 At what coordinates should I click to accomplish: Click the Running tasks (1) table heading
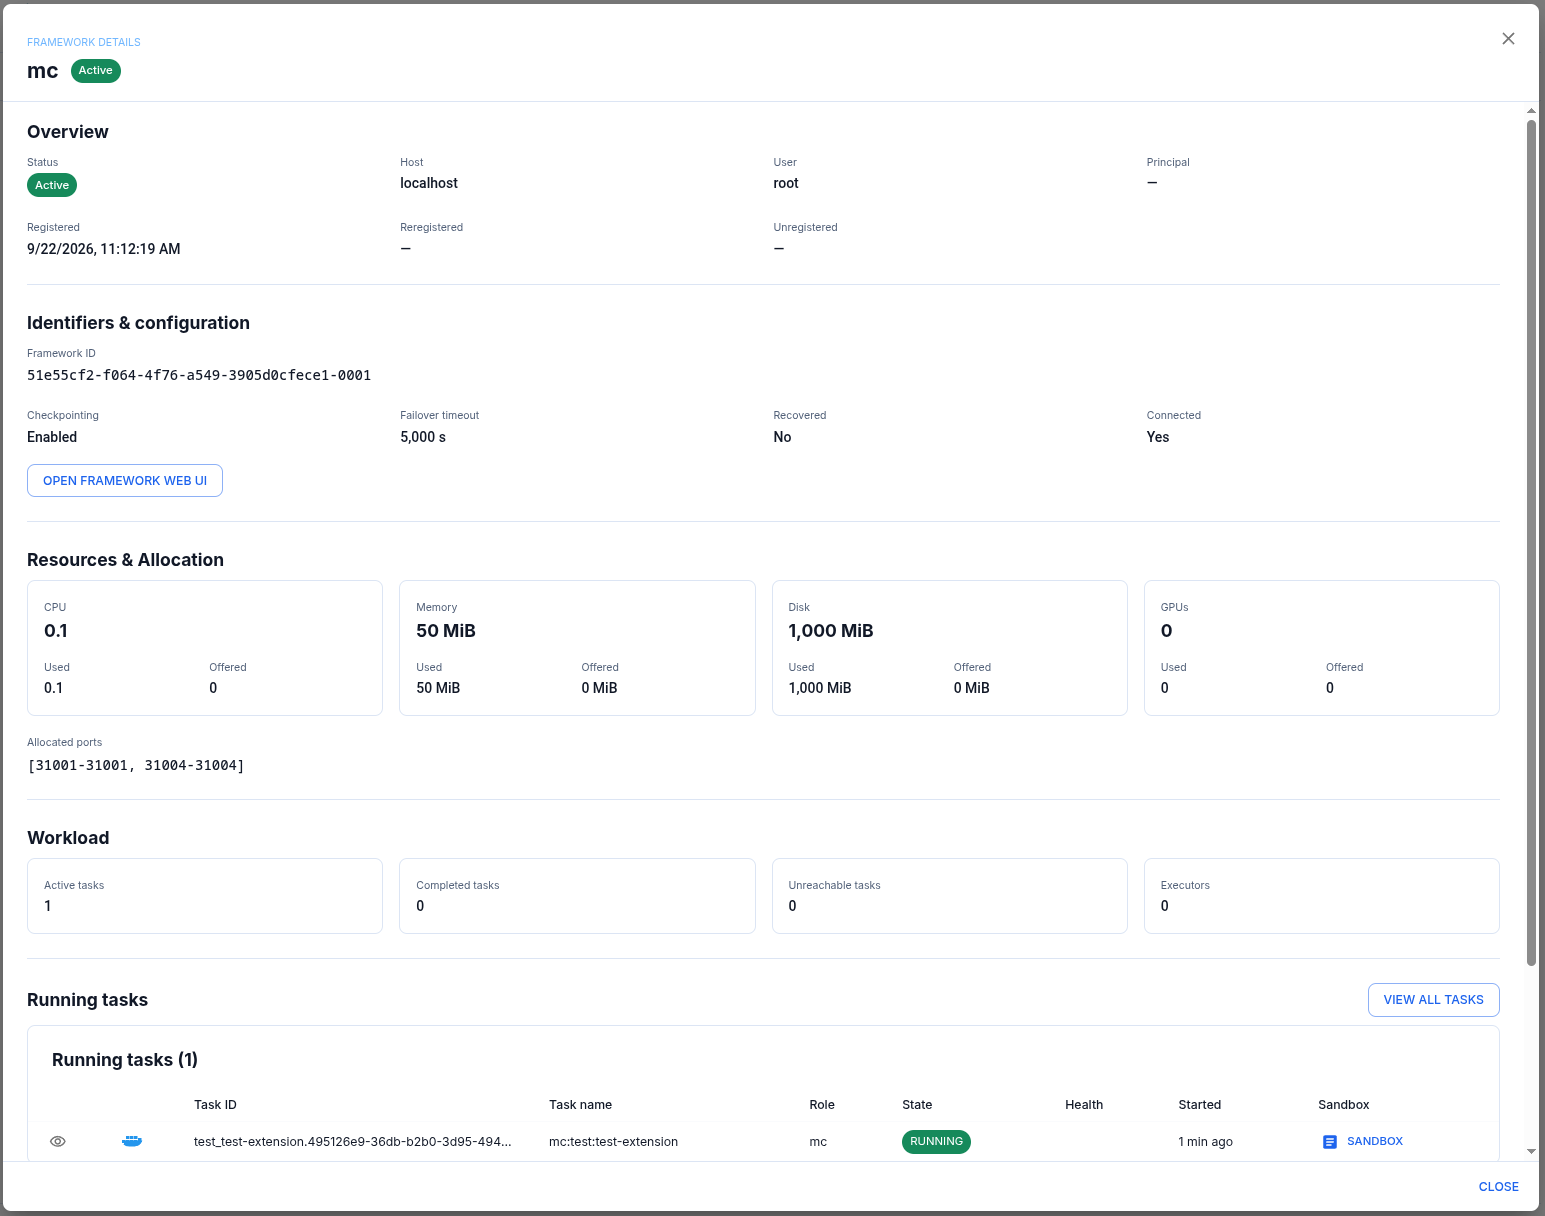point(125,1060)
